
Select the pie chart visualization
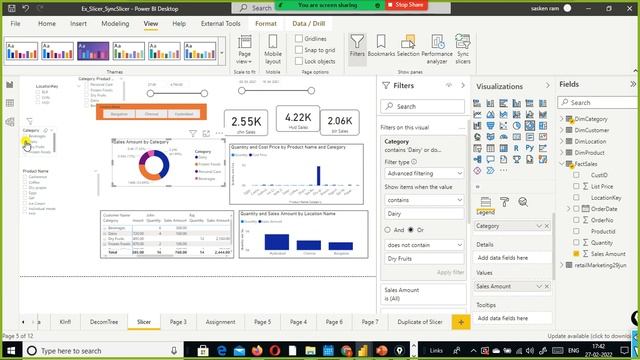(517, 126)
